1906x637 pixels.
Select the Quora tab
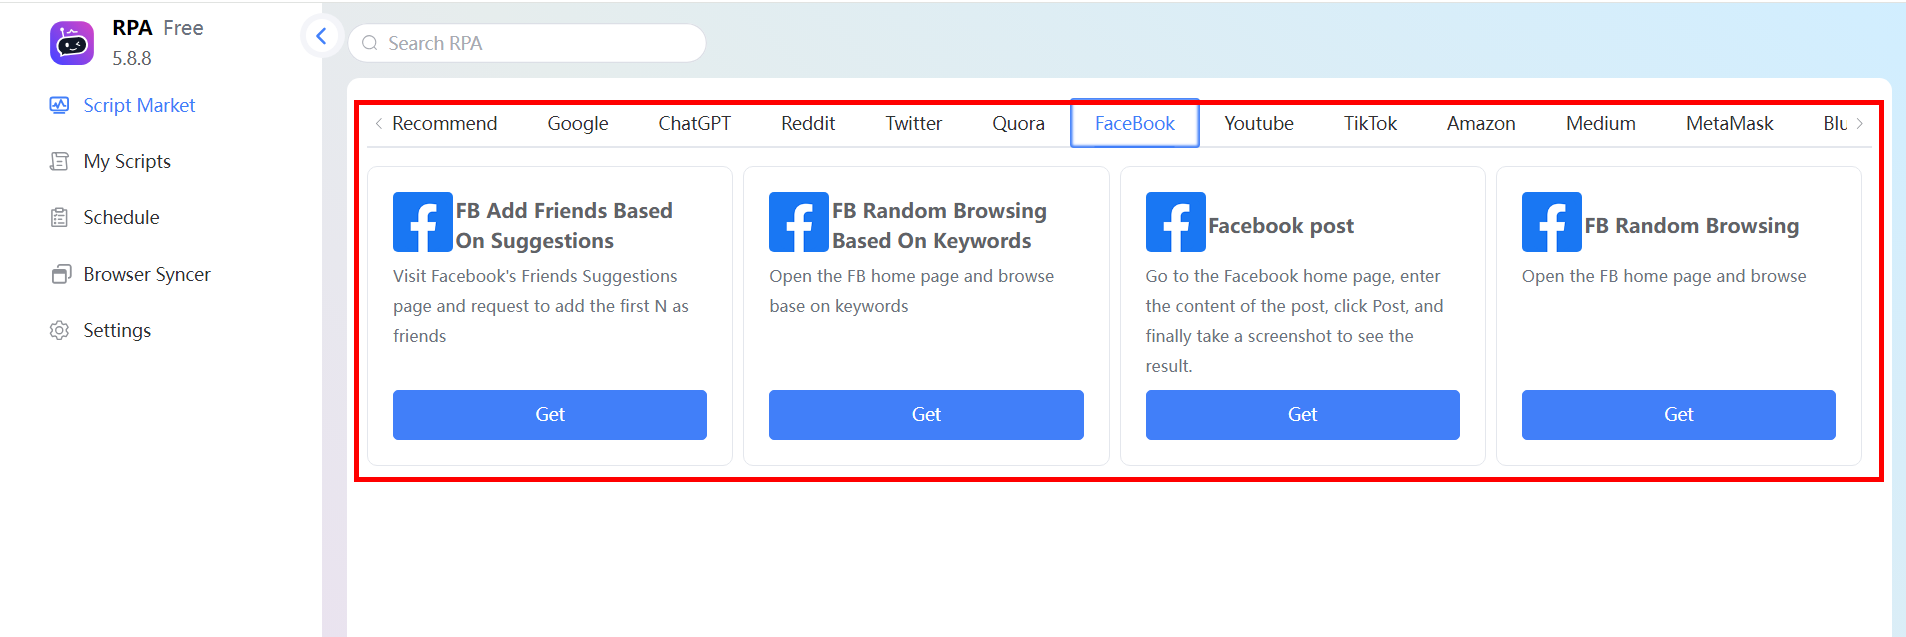[x=1018, y=123]
